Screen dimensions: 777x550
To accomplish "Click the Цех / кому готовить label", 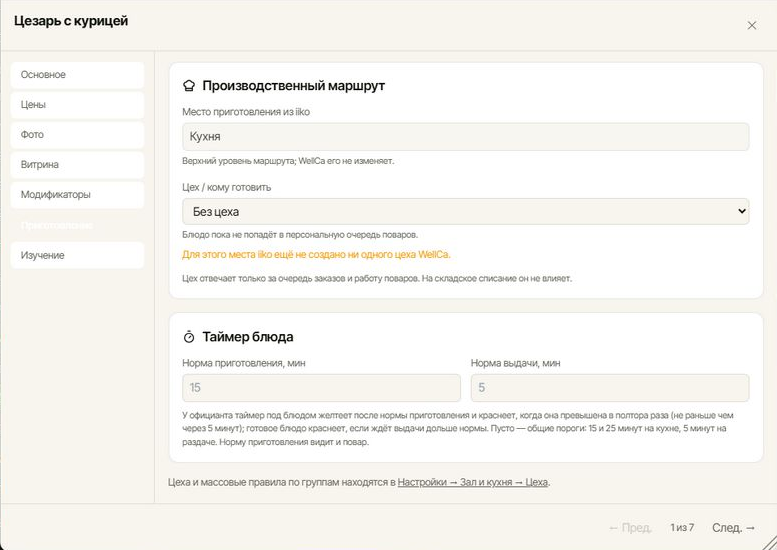I will click(x=226, y=187).
